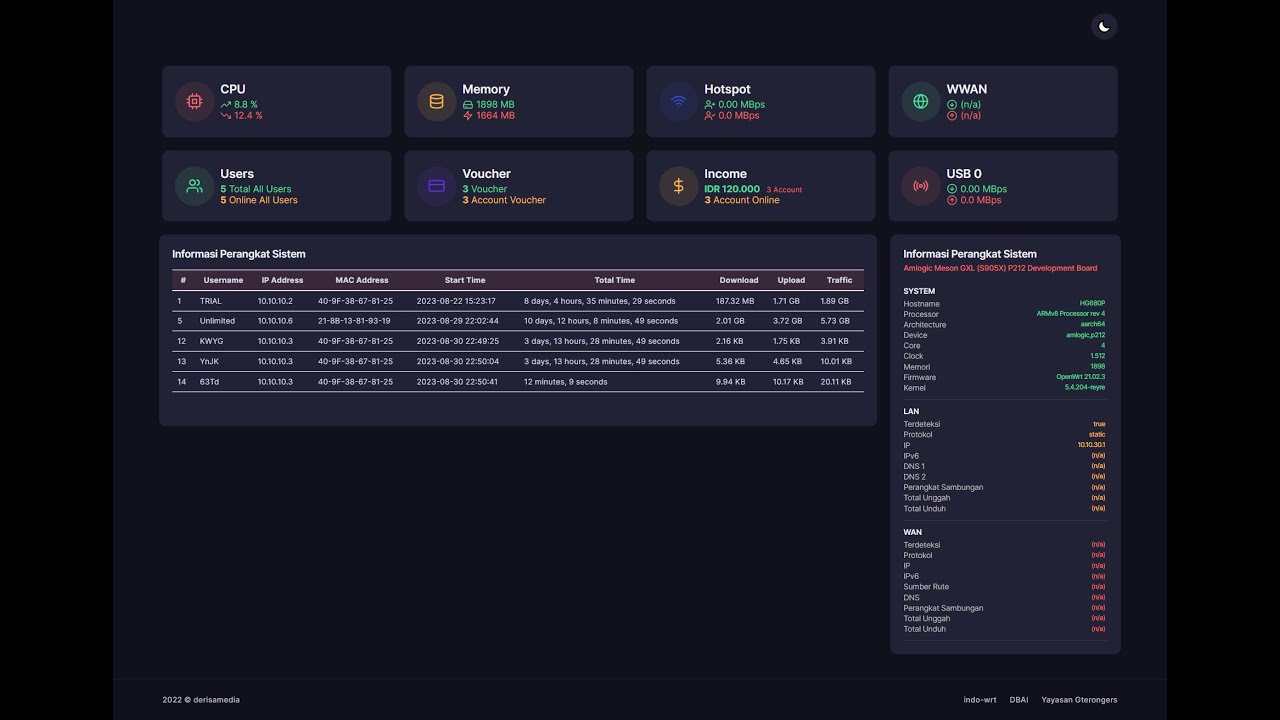
Task: Click the Income dollar icon
Action: (x=678, y=186)
